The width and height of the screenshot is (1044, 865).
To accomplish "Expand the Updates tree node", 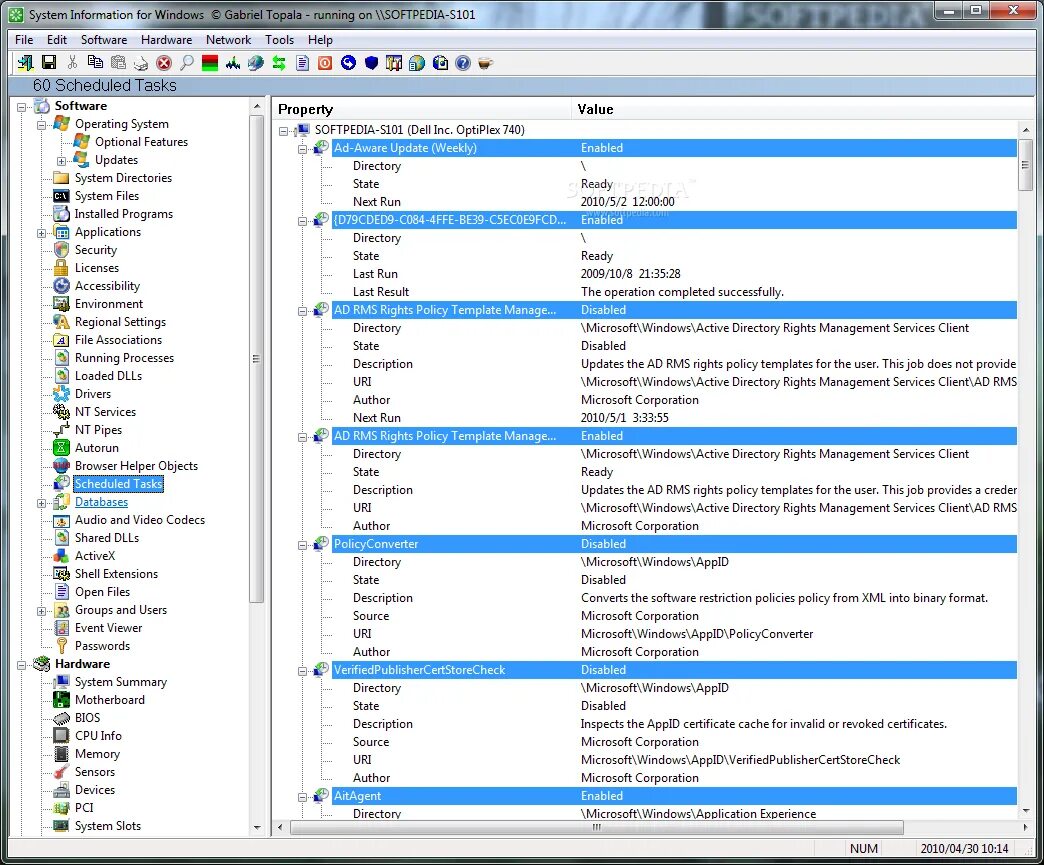I will tap(61, 160).
